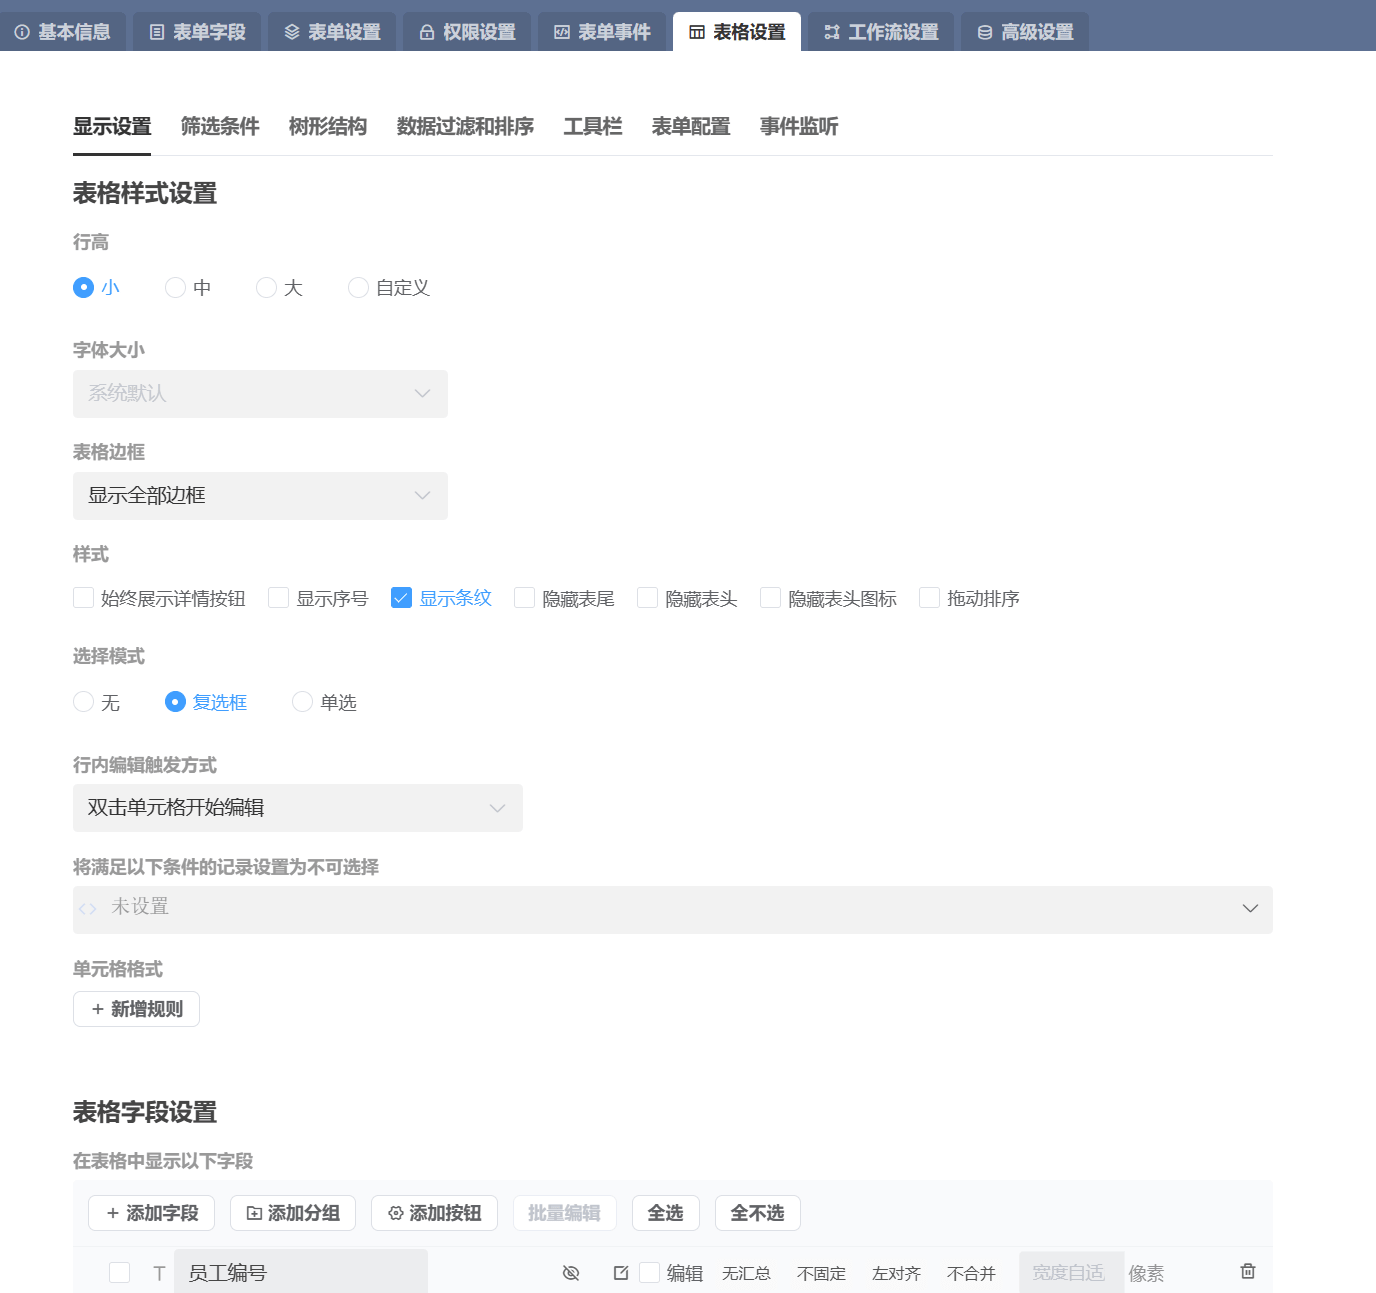Delete the 员工编号 field with trash icon

pyautogui.click(x=1247, y=1271)
